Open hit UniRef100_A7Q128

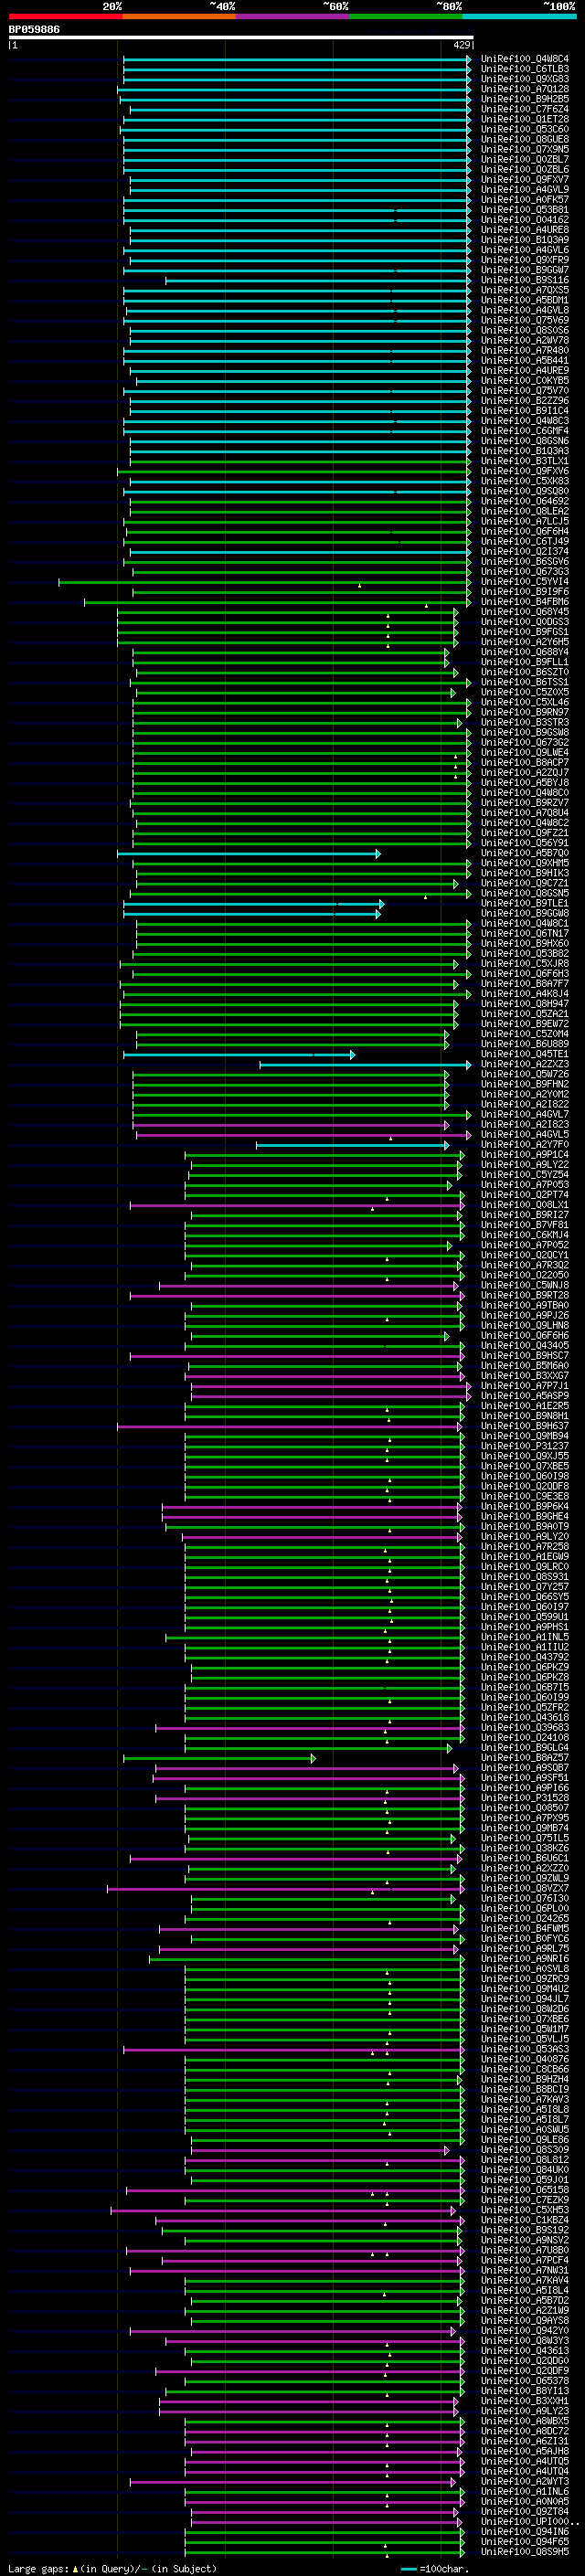tap(525, 89)
